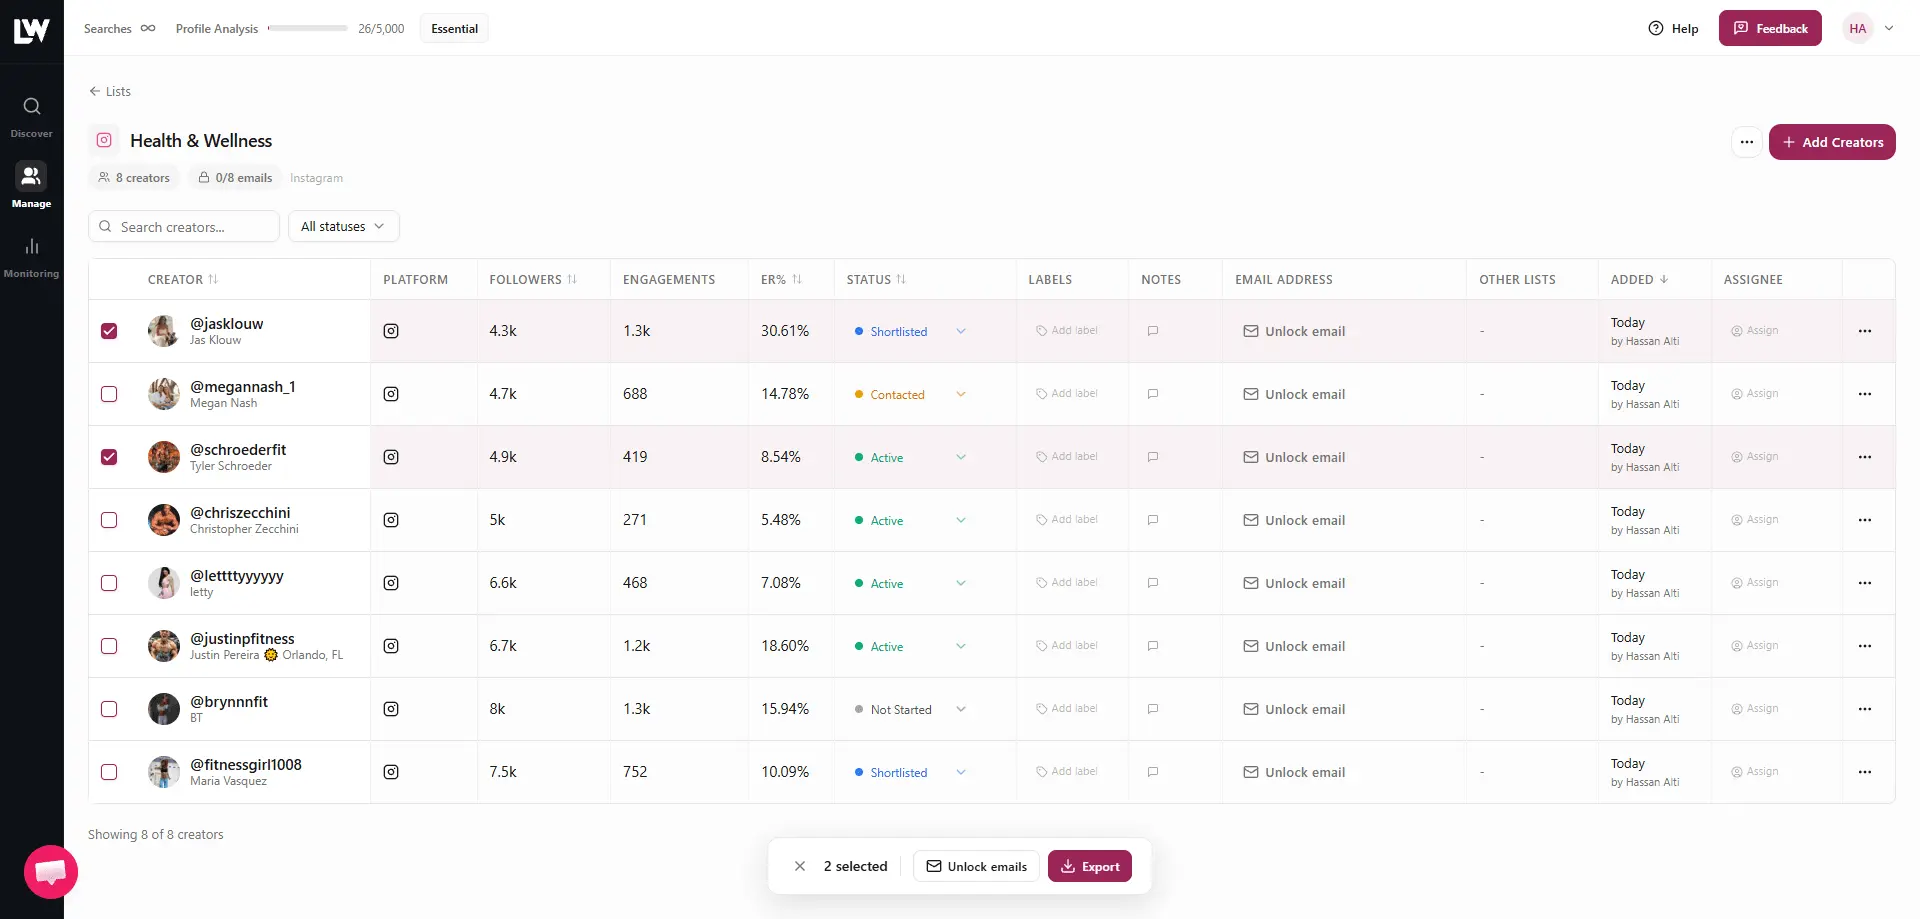The height and width of the screenshot is (919, 1920).
Task: Open the list options three-dot menu
Action: click(1746, 142)
